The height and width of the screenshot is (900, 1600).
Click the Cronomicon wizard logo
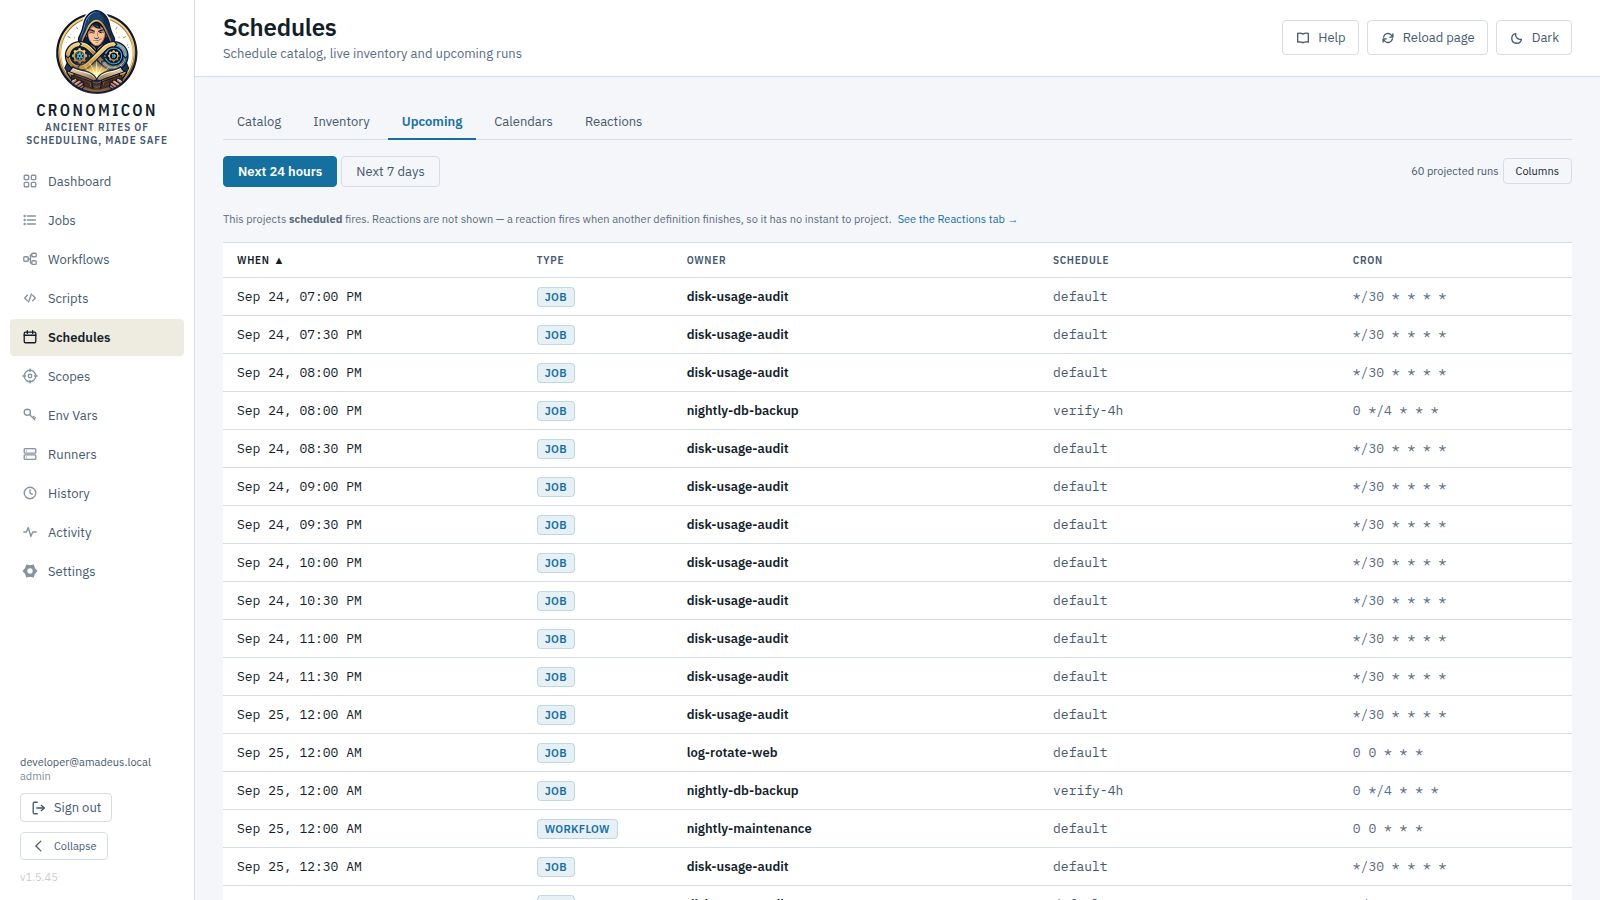(97, 52)
